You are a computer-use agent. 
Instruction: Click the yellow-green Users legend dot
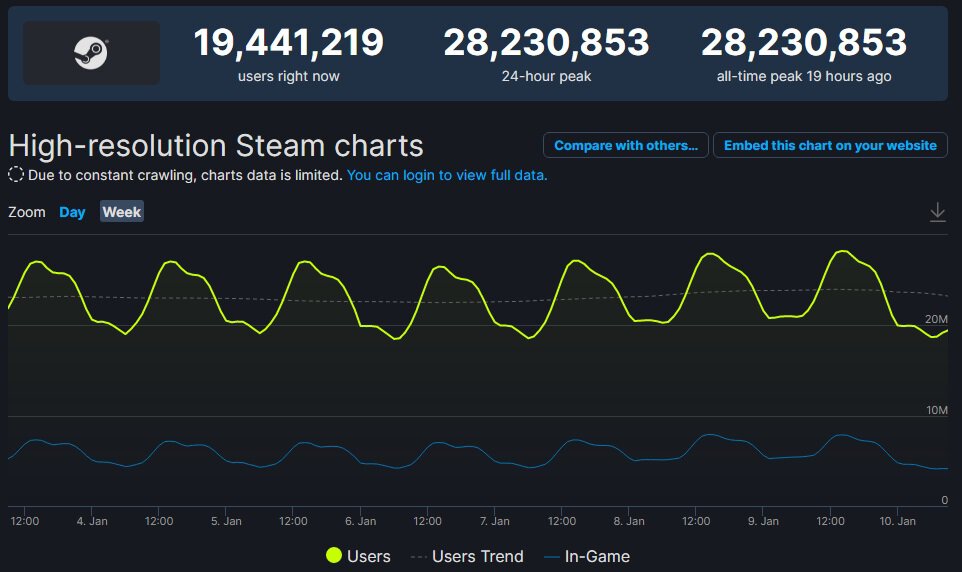(x=334, y=555)
